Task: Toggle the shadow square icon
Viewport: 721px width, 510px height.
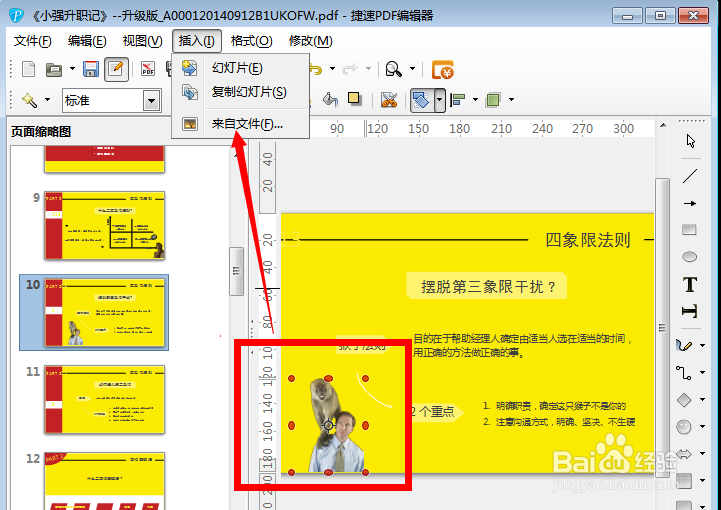Action: click(x=354, y=98)
